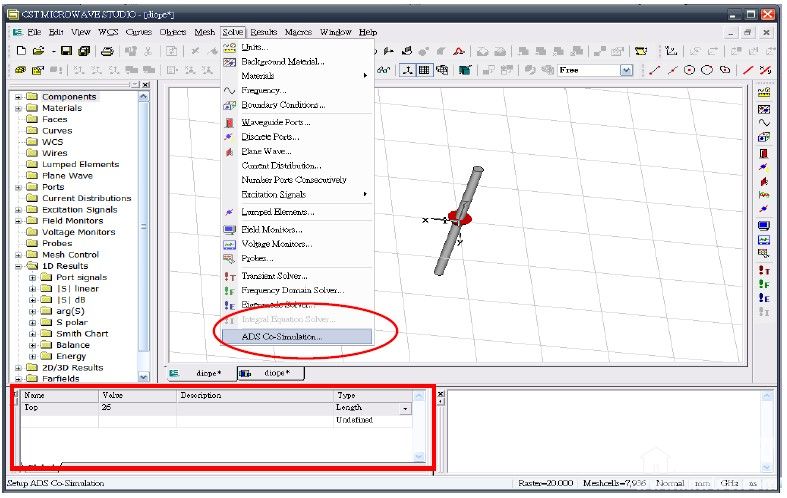Click the parameter value cell 25

(138, 408)
